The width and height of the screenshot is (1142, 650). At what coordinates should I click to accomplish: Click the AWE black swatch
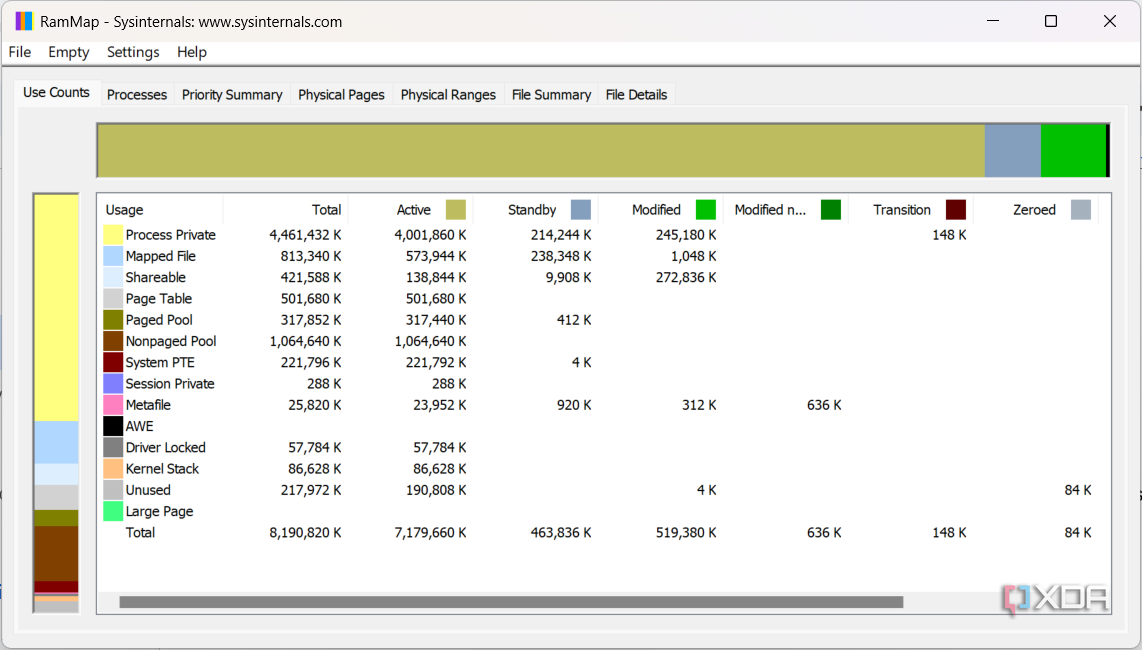[113, 426]
